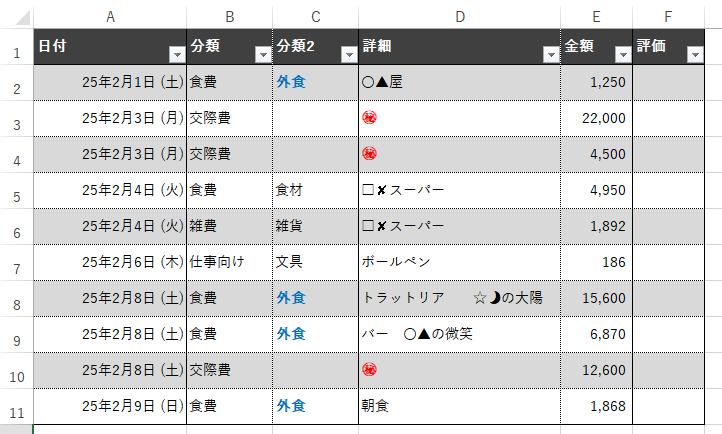This screenshot has width=722, height=434.
Task: Select column A header
Action: tap(110, 16)
